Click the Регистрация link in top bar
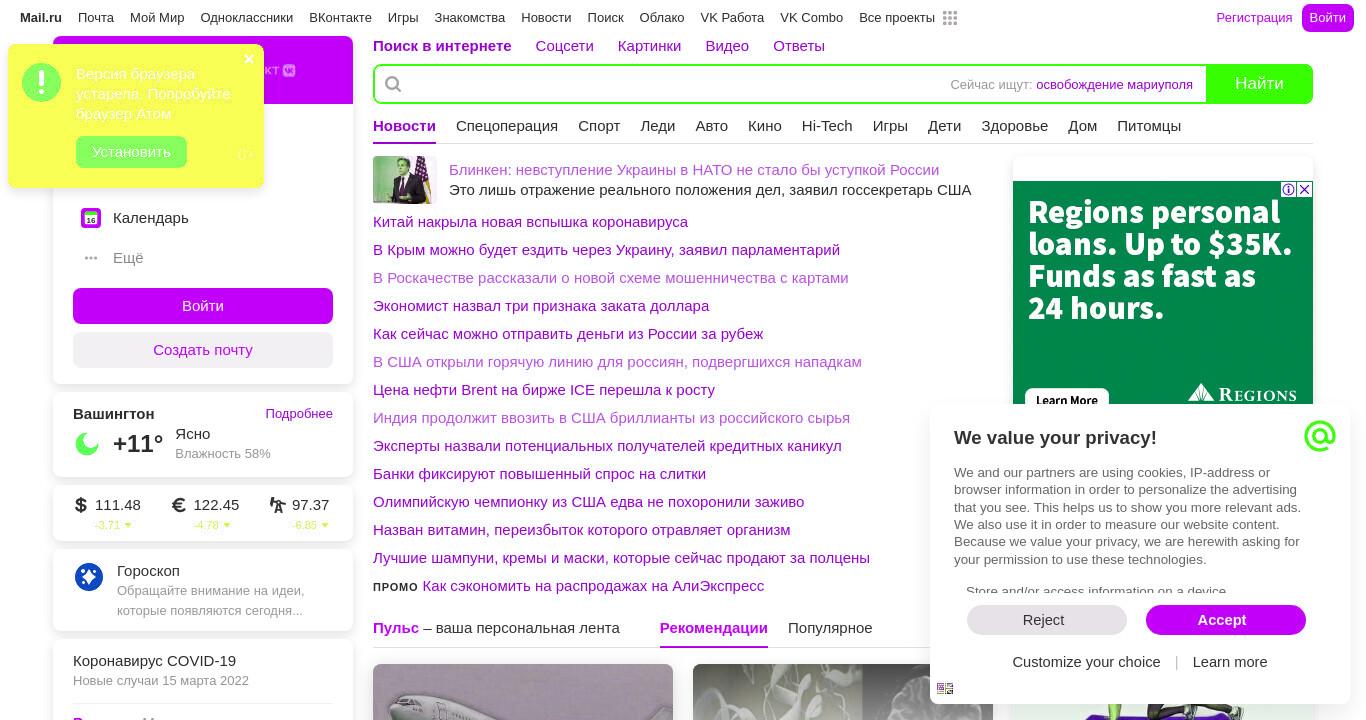The height and width of the screenshot is (720, 1366). (1254, 18)
